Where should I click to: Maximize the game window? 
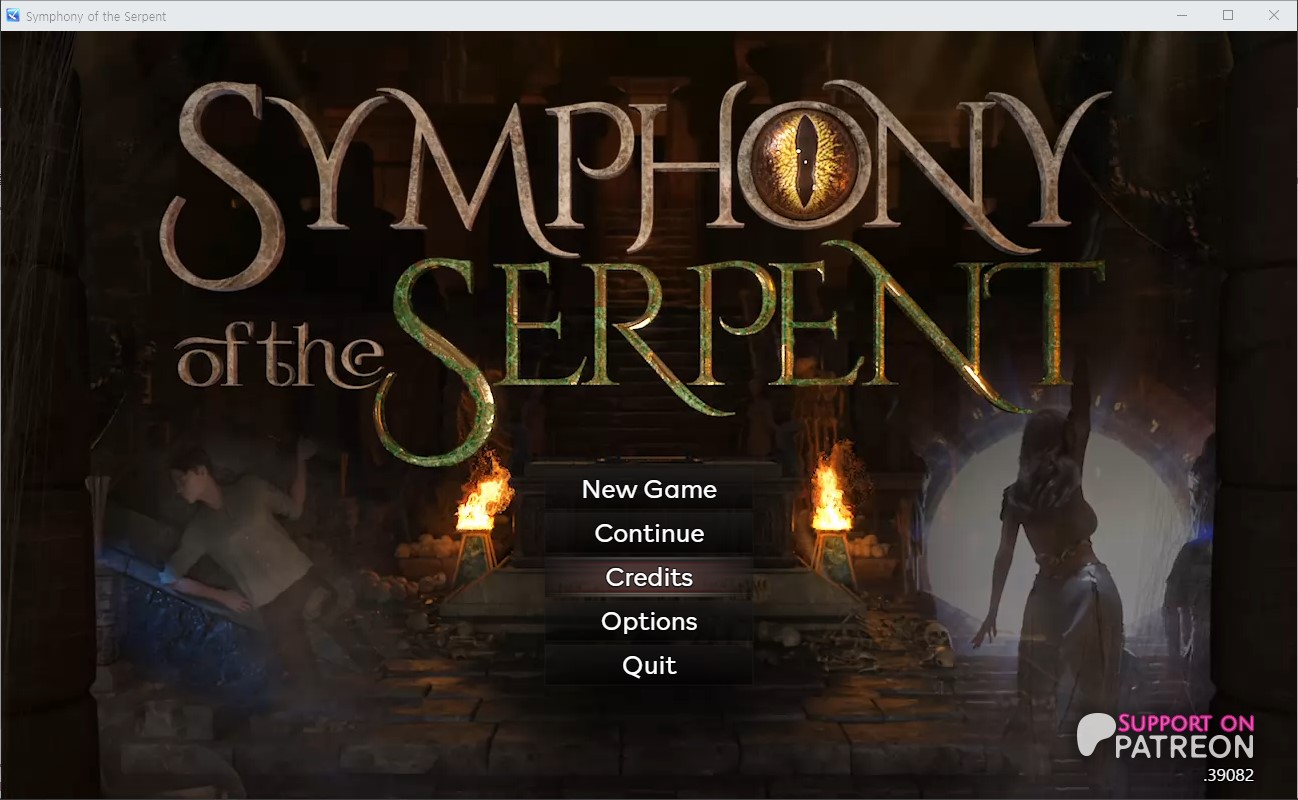coord(1228,16)
